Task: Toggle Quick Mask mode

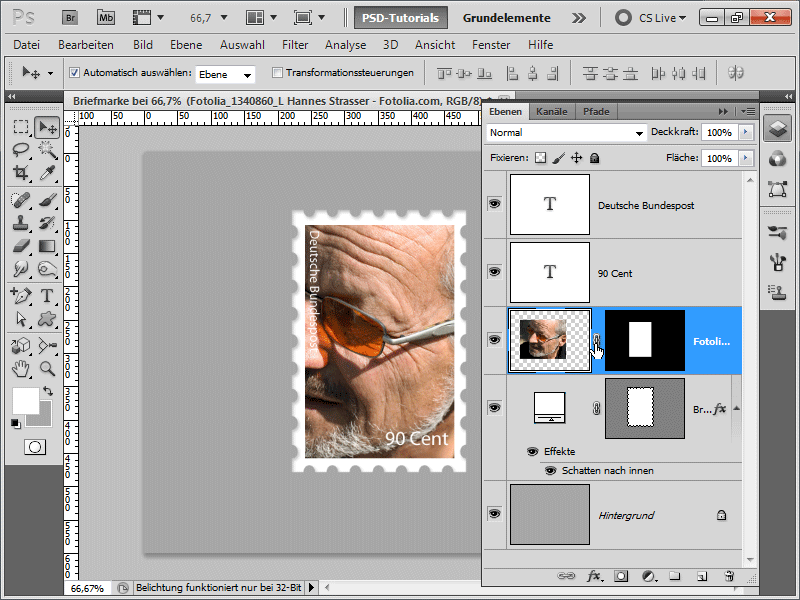Action: click(35, 447)
